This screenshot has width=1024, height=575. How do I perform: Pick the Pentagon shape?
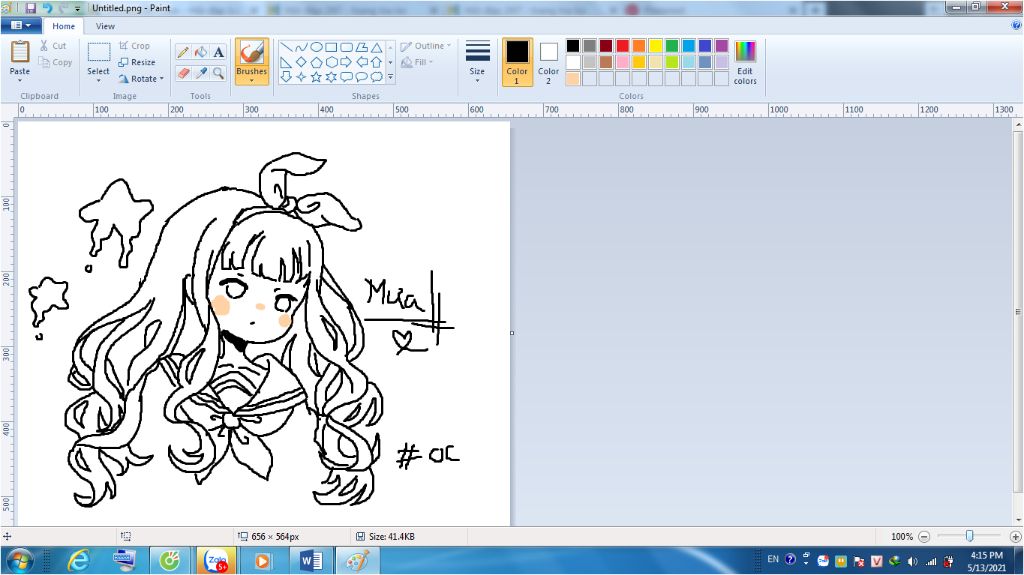tap(316, 62)
